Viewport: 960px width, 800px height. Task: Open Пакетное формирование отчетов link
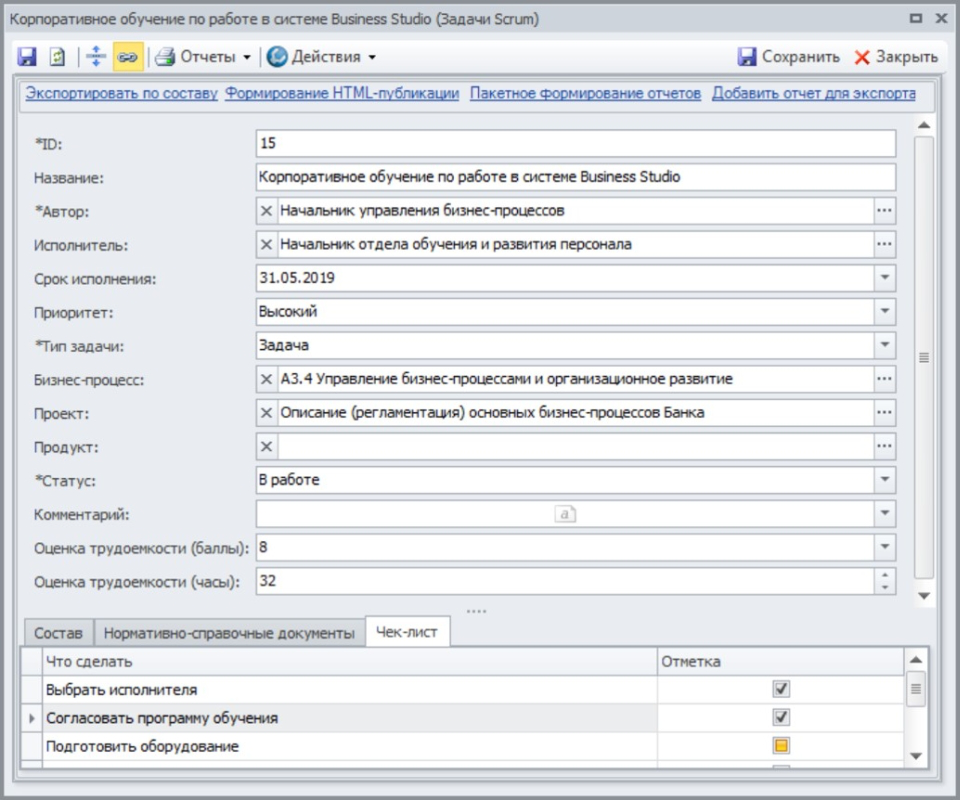click(x=585, y=94)
